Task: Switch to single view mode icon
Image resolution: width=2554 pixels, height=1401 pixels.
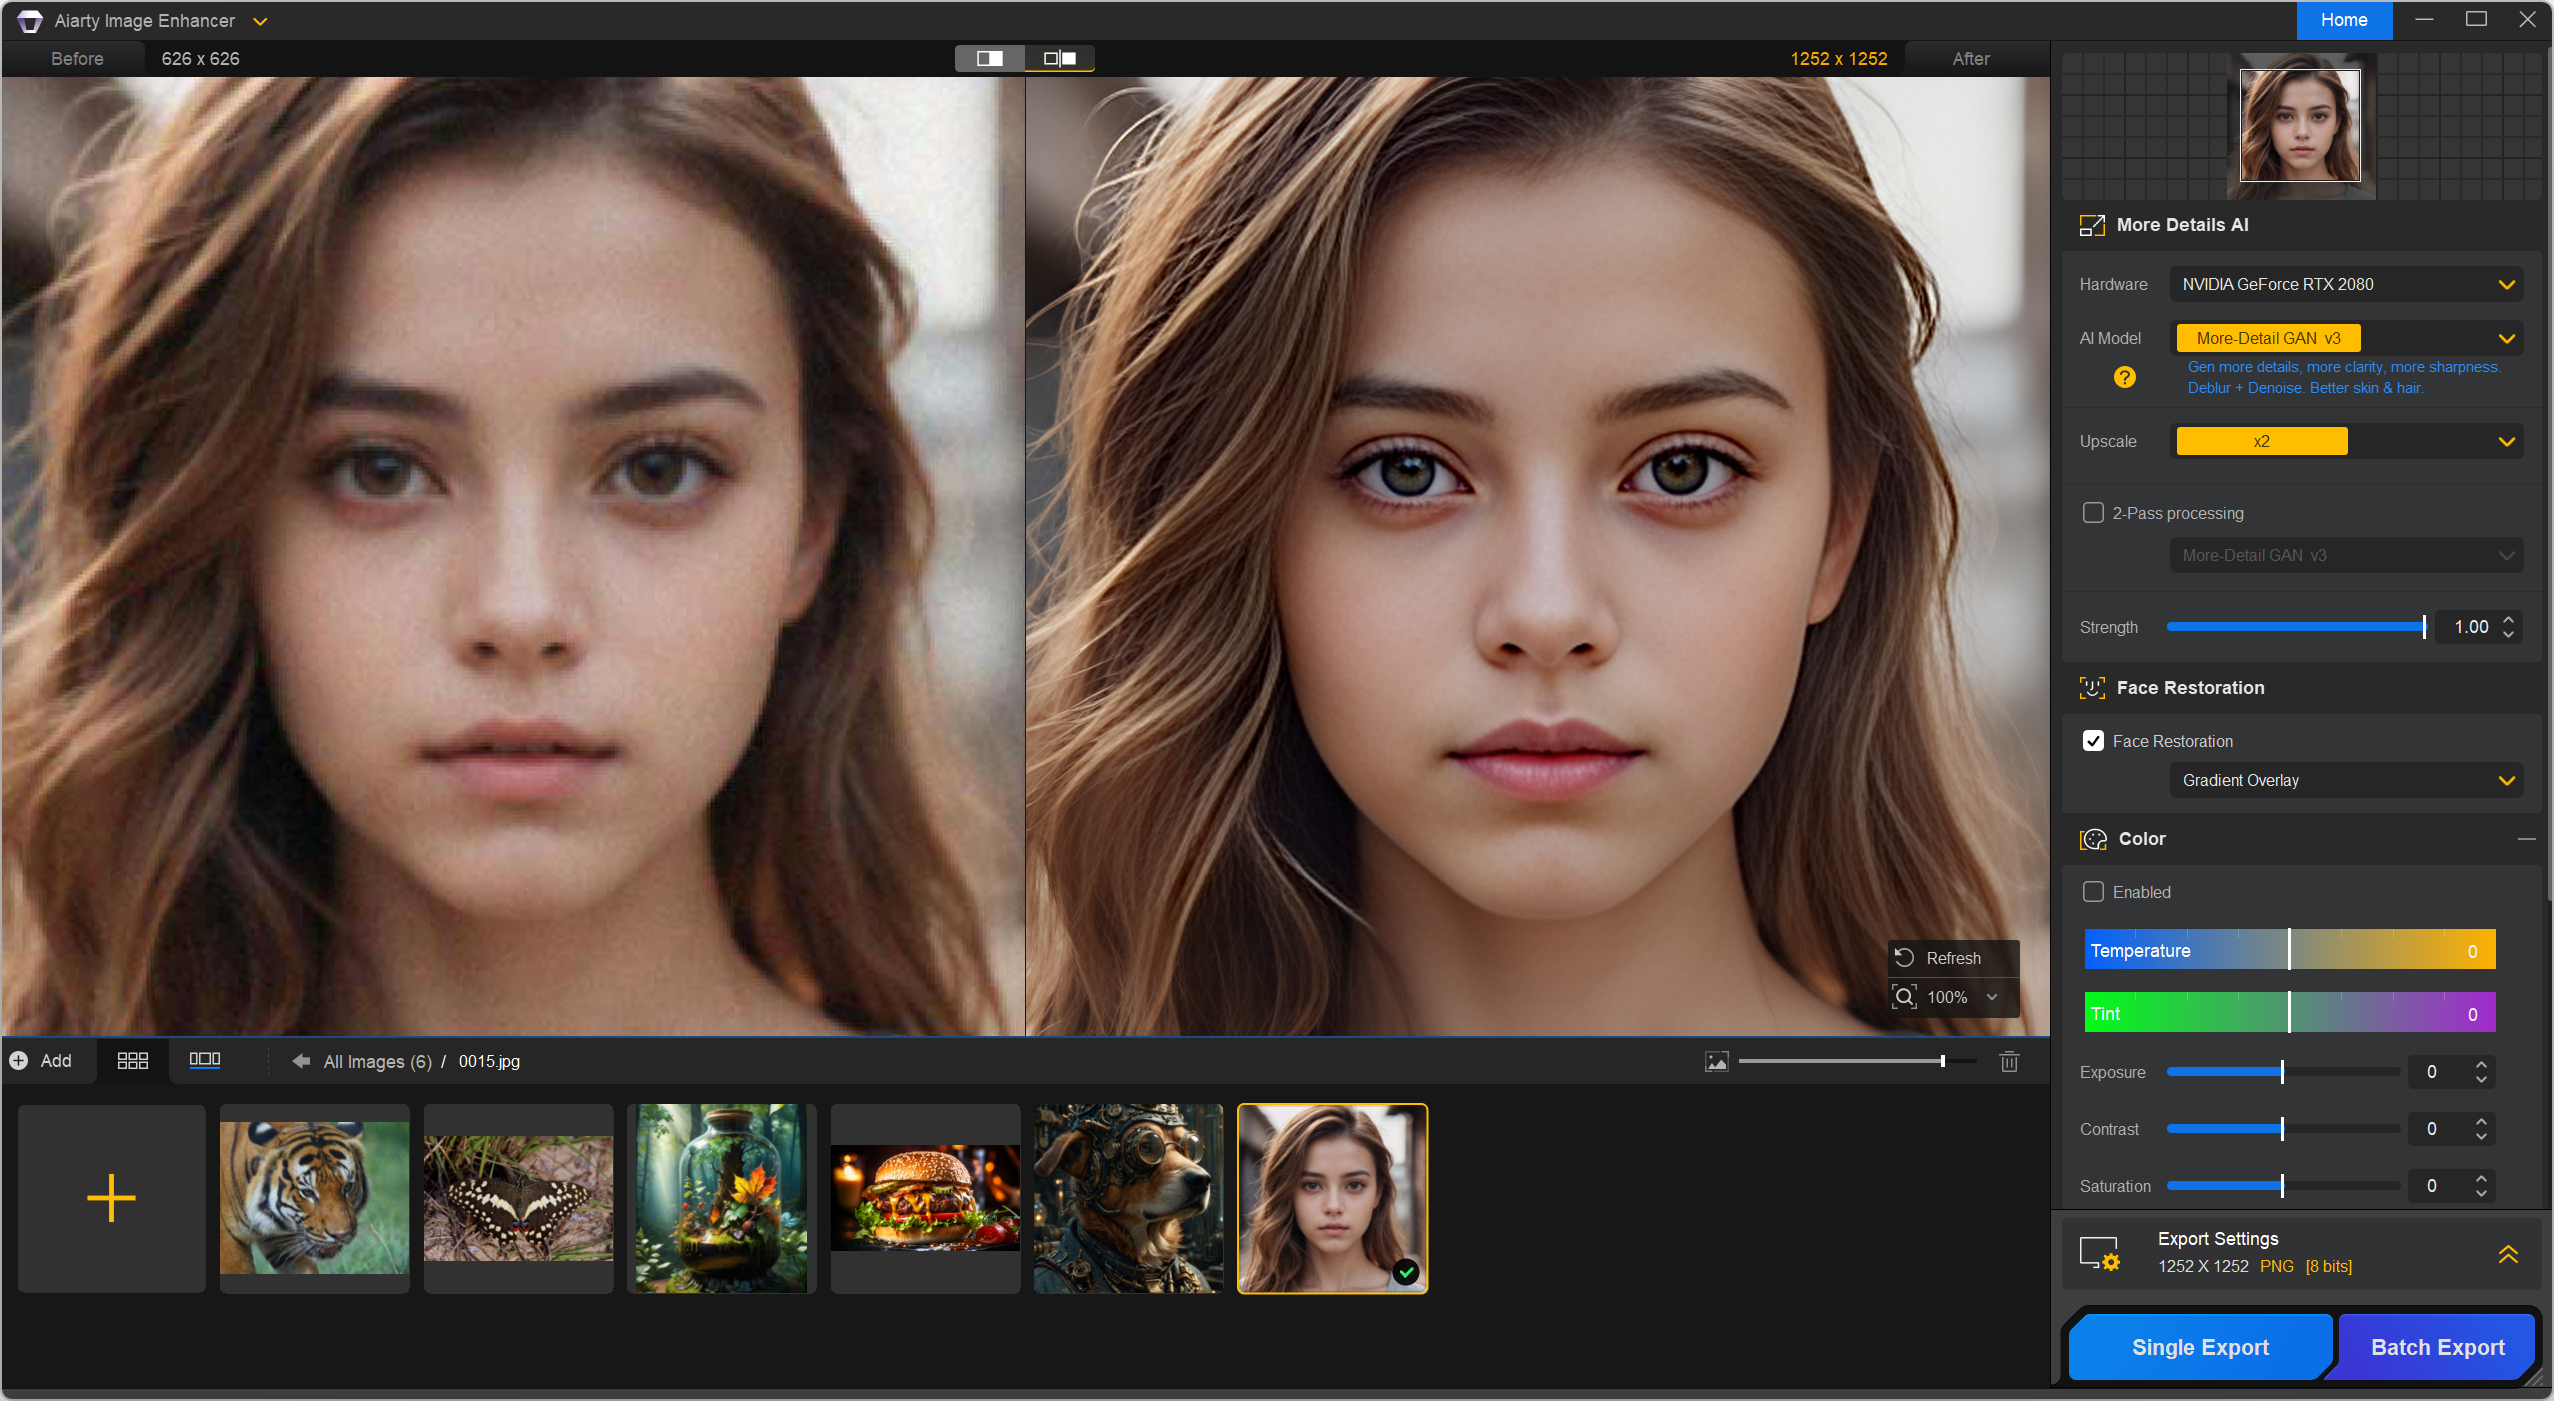Action: point(989,58)
